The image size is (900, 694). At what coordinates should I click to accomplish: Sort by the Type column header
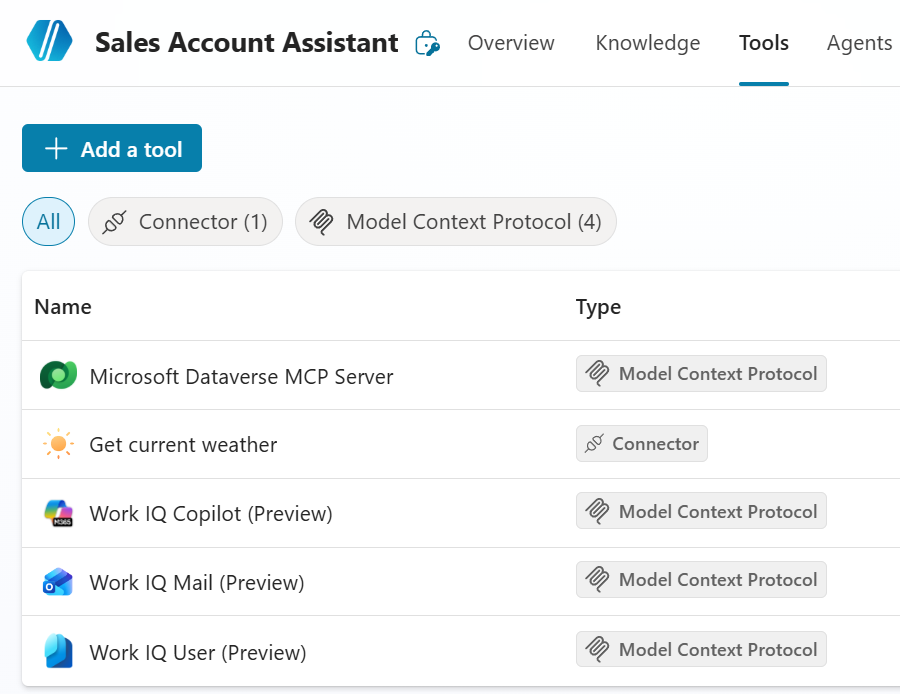(x=598, y=307)
